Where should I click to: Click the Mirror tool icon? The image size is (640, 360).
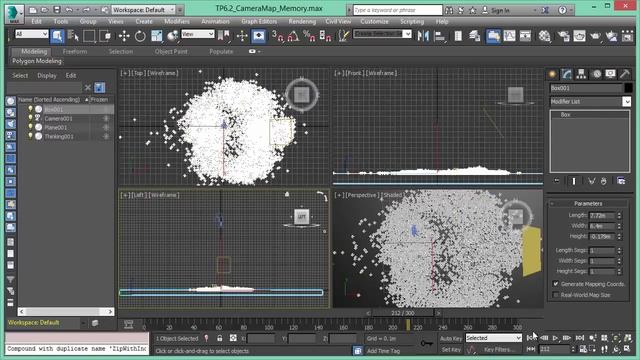[423, 36]
